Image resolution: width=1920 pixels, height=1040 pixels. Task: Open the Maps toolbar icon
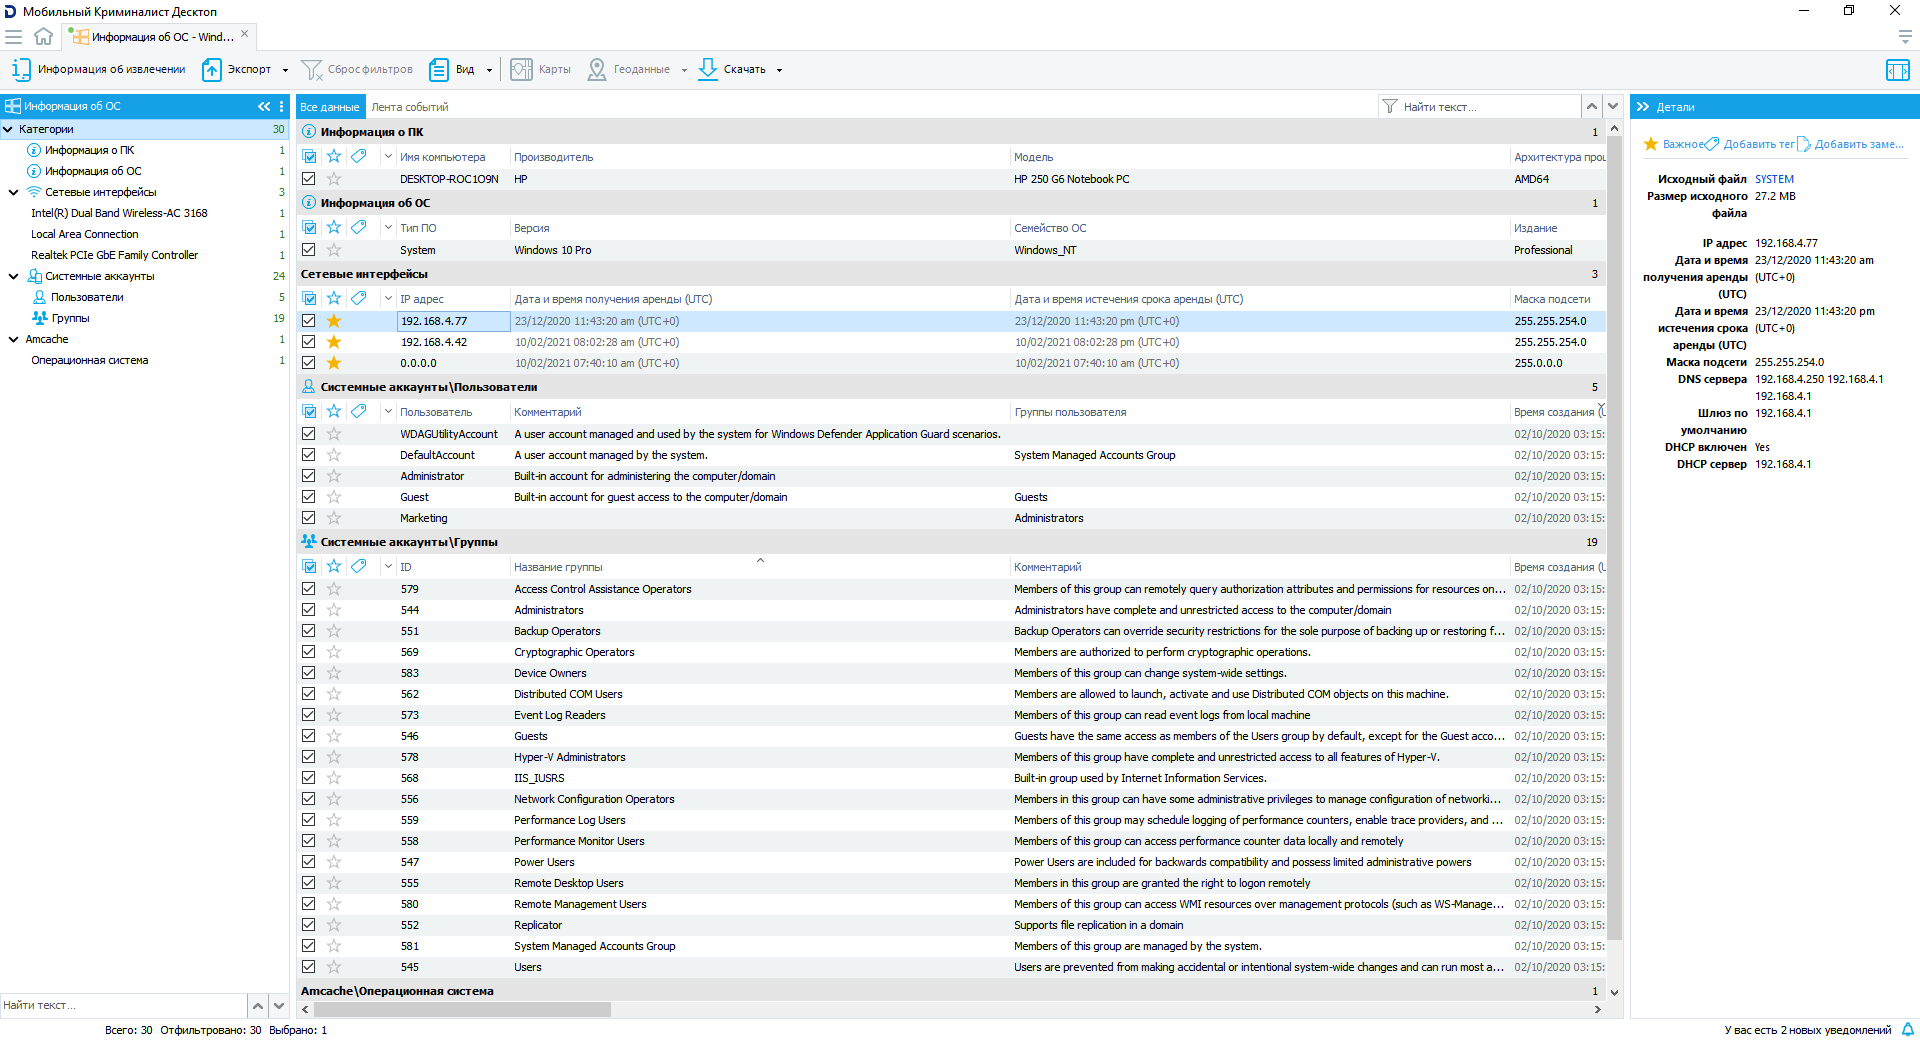tap(521, 70)
